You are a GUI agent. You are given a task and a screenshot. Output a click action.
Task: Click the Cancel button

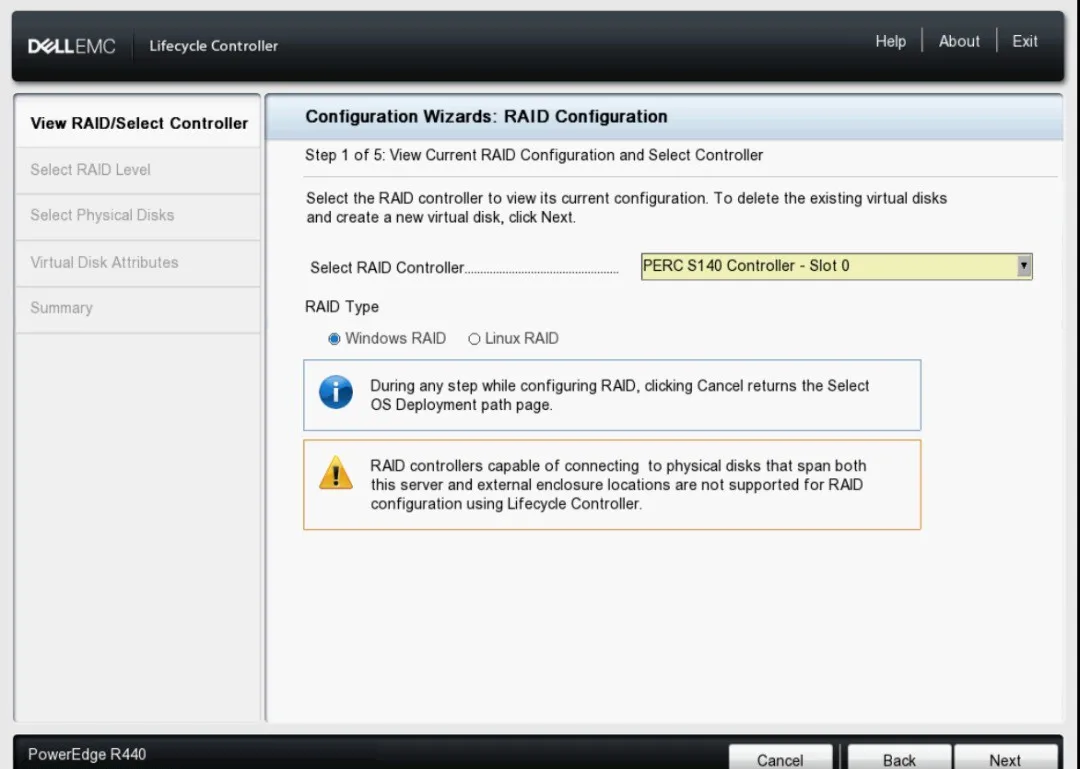[x=780, y=759]
